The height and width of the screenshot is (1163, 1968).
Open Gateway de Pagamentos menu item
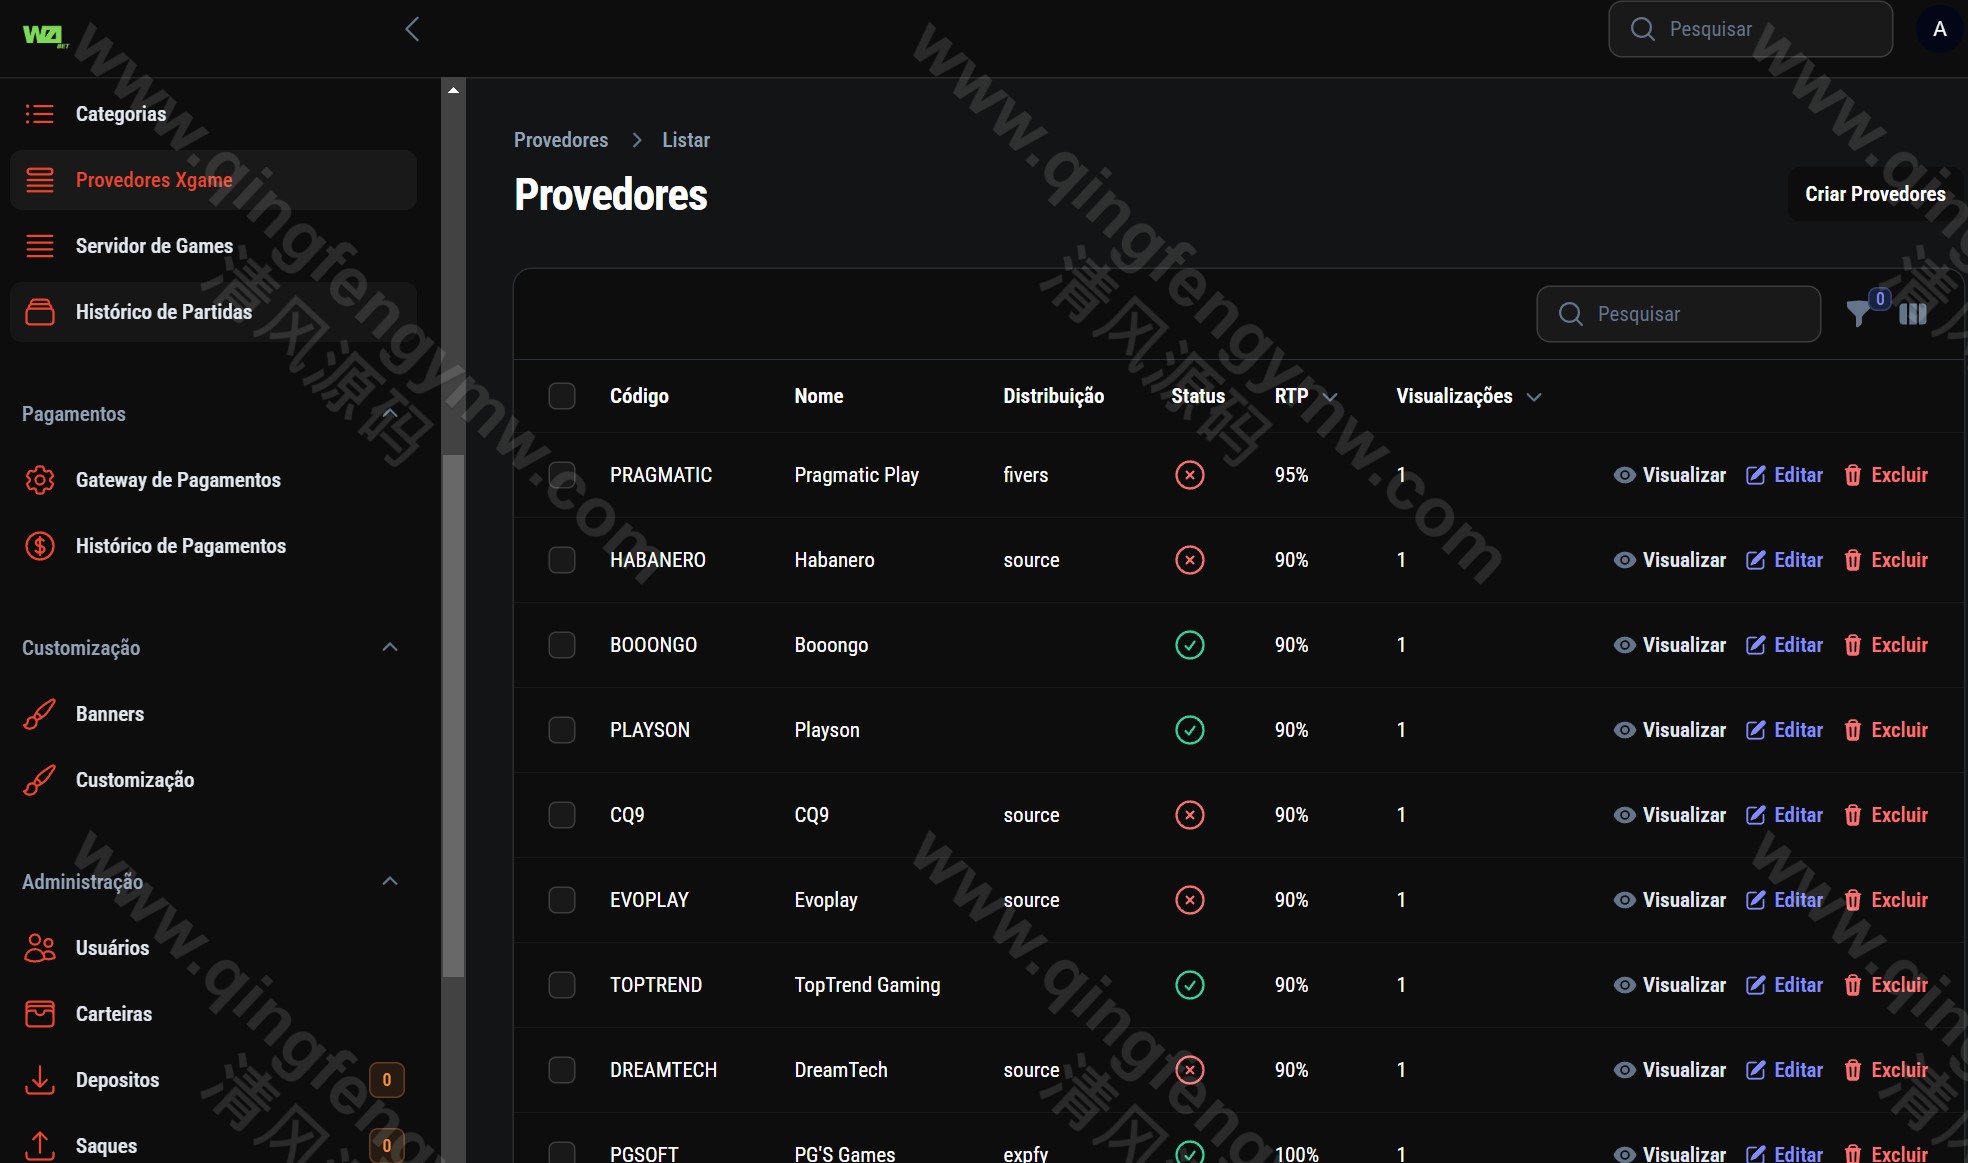(x=213, y=480)
